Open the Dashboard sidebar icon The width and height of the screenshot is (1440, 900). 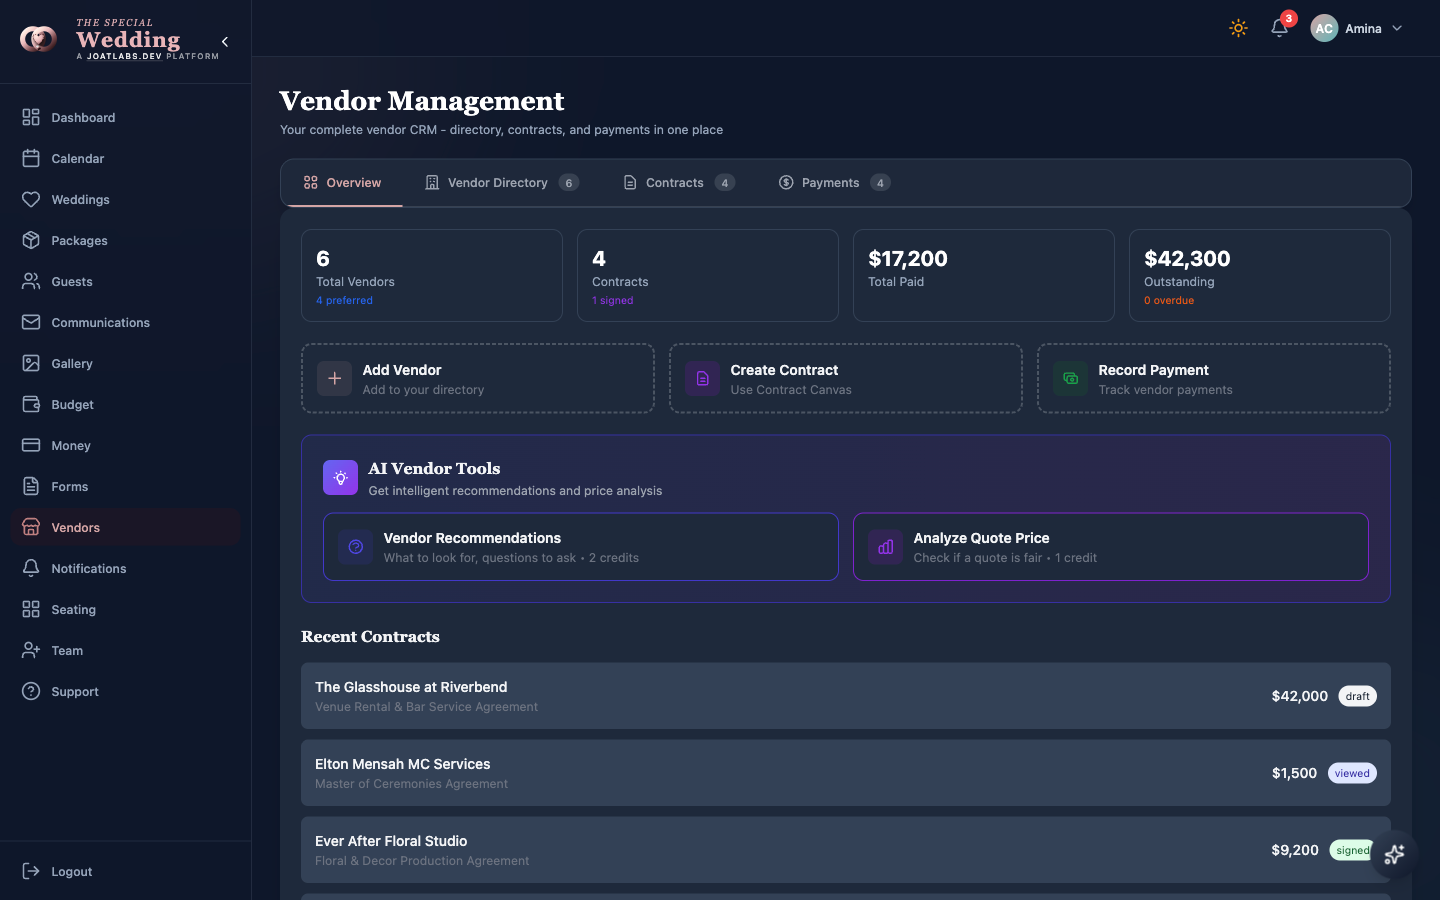(x=31, y=117)
